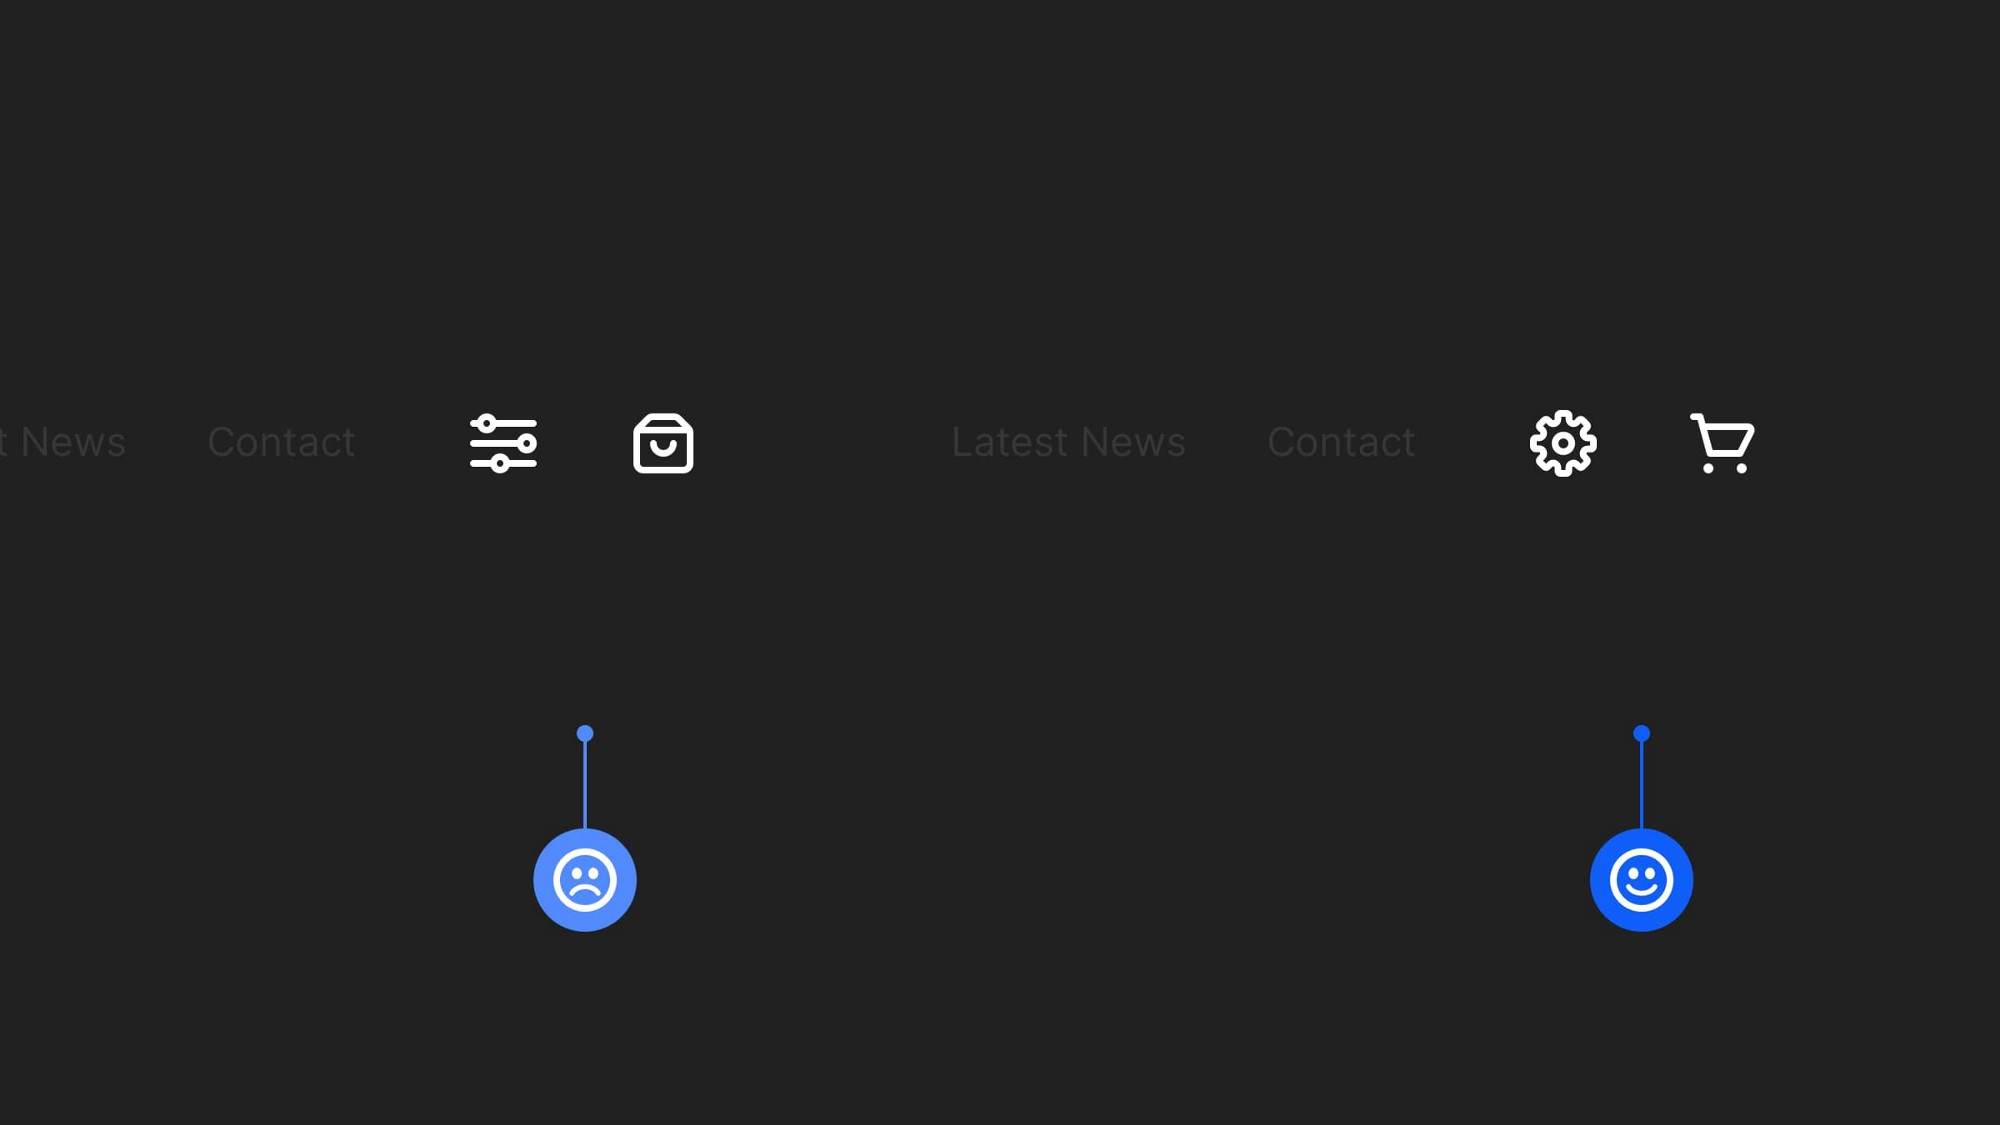Click the filter/sliders adjustment icon
This screenshot has height=1125, width=2000.
[501, 442]
